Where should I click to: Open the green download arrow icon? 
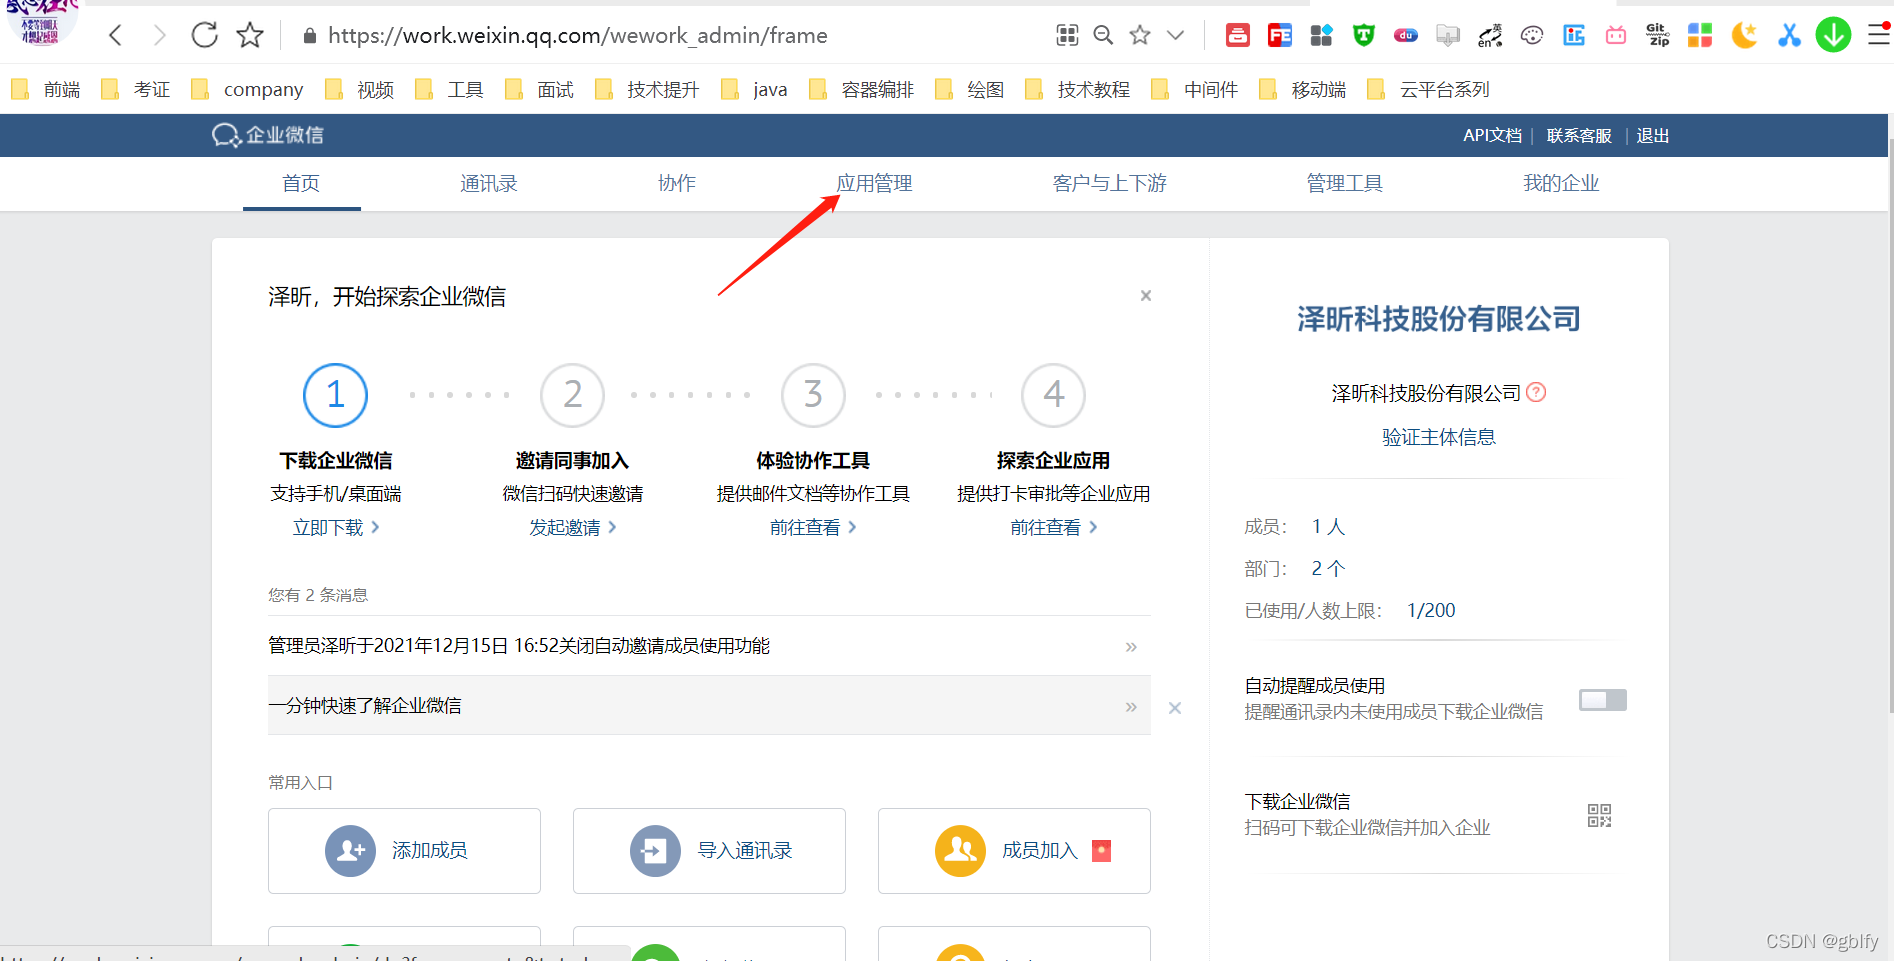pyautogui.click(x=1833, y=35)
